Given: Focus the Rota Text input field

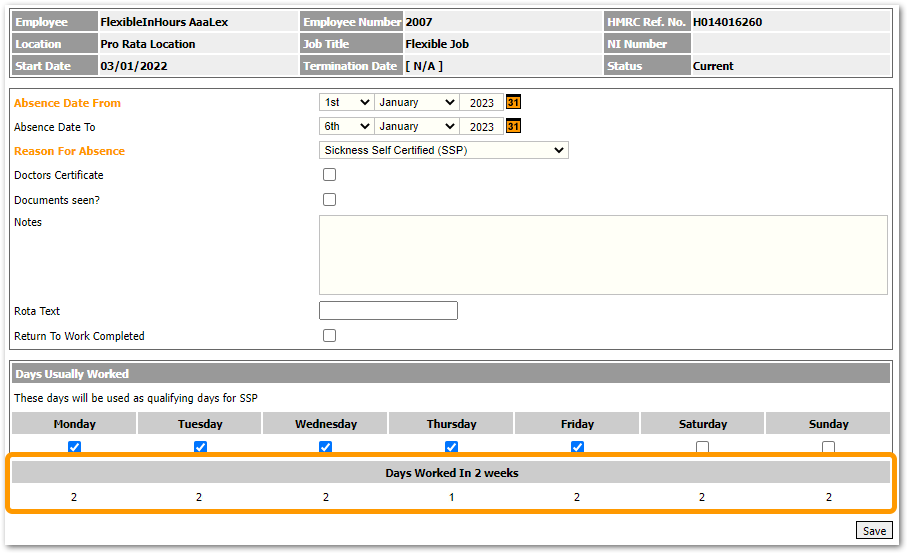Looking at the screenshot, I should tap(388, 311).
